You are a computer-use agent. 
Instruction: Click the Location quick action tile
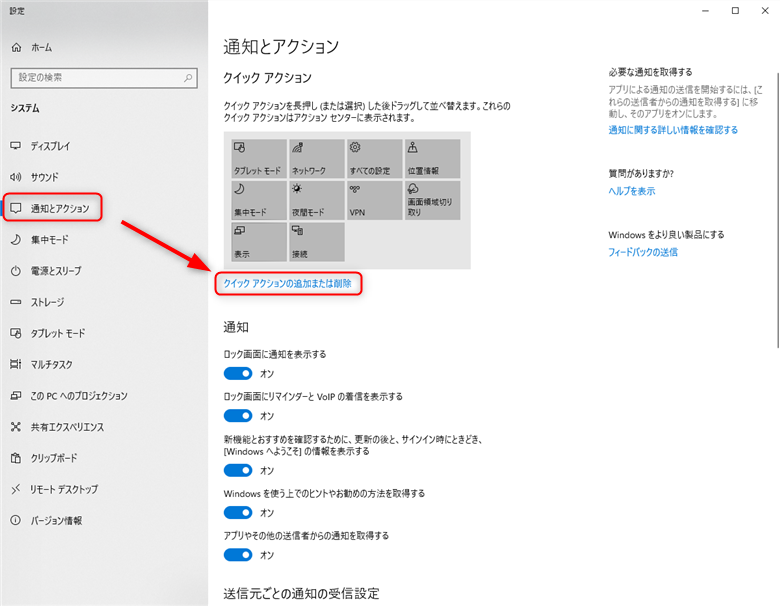[x=432, y=159]
